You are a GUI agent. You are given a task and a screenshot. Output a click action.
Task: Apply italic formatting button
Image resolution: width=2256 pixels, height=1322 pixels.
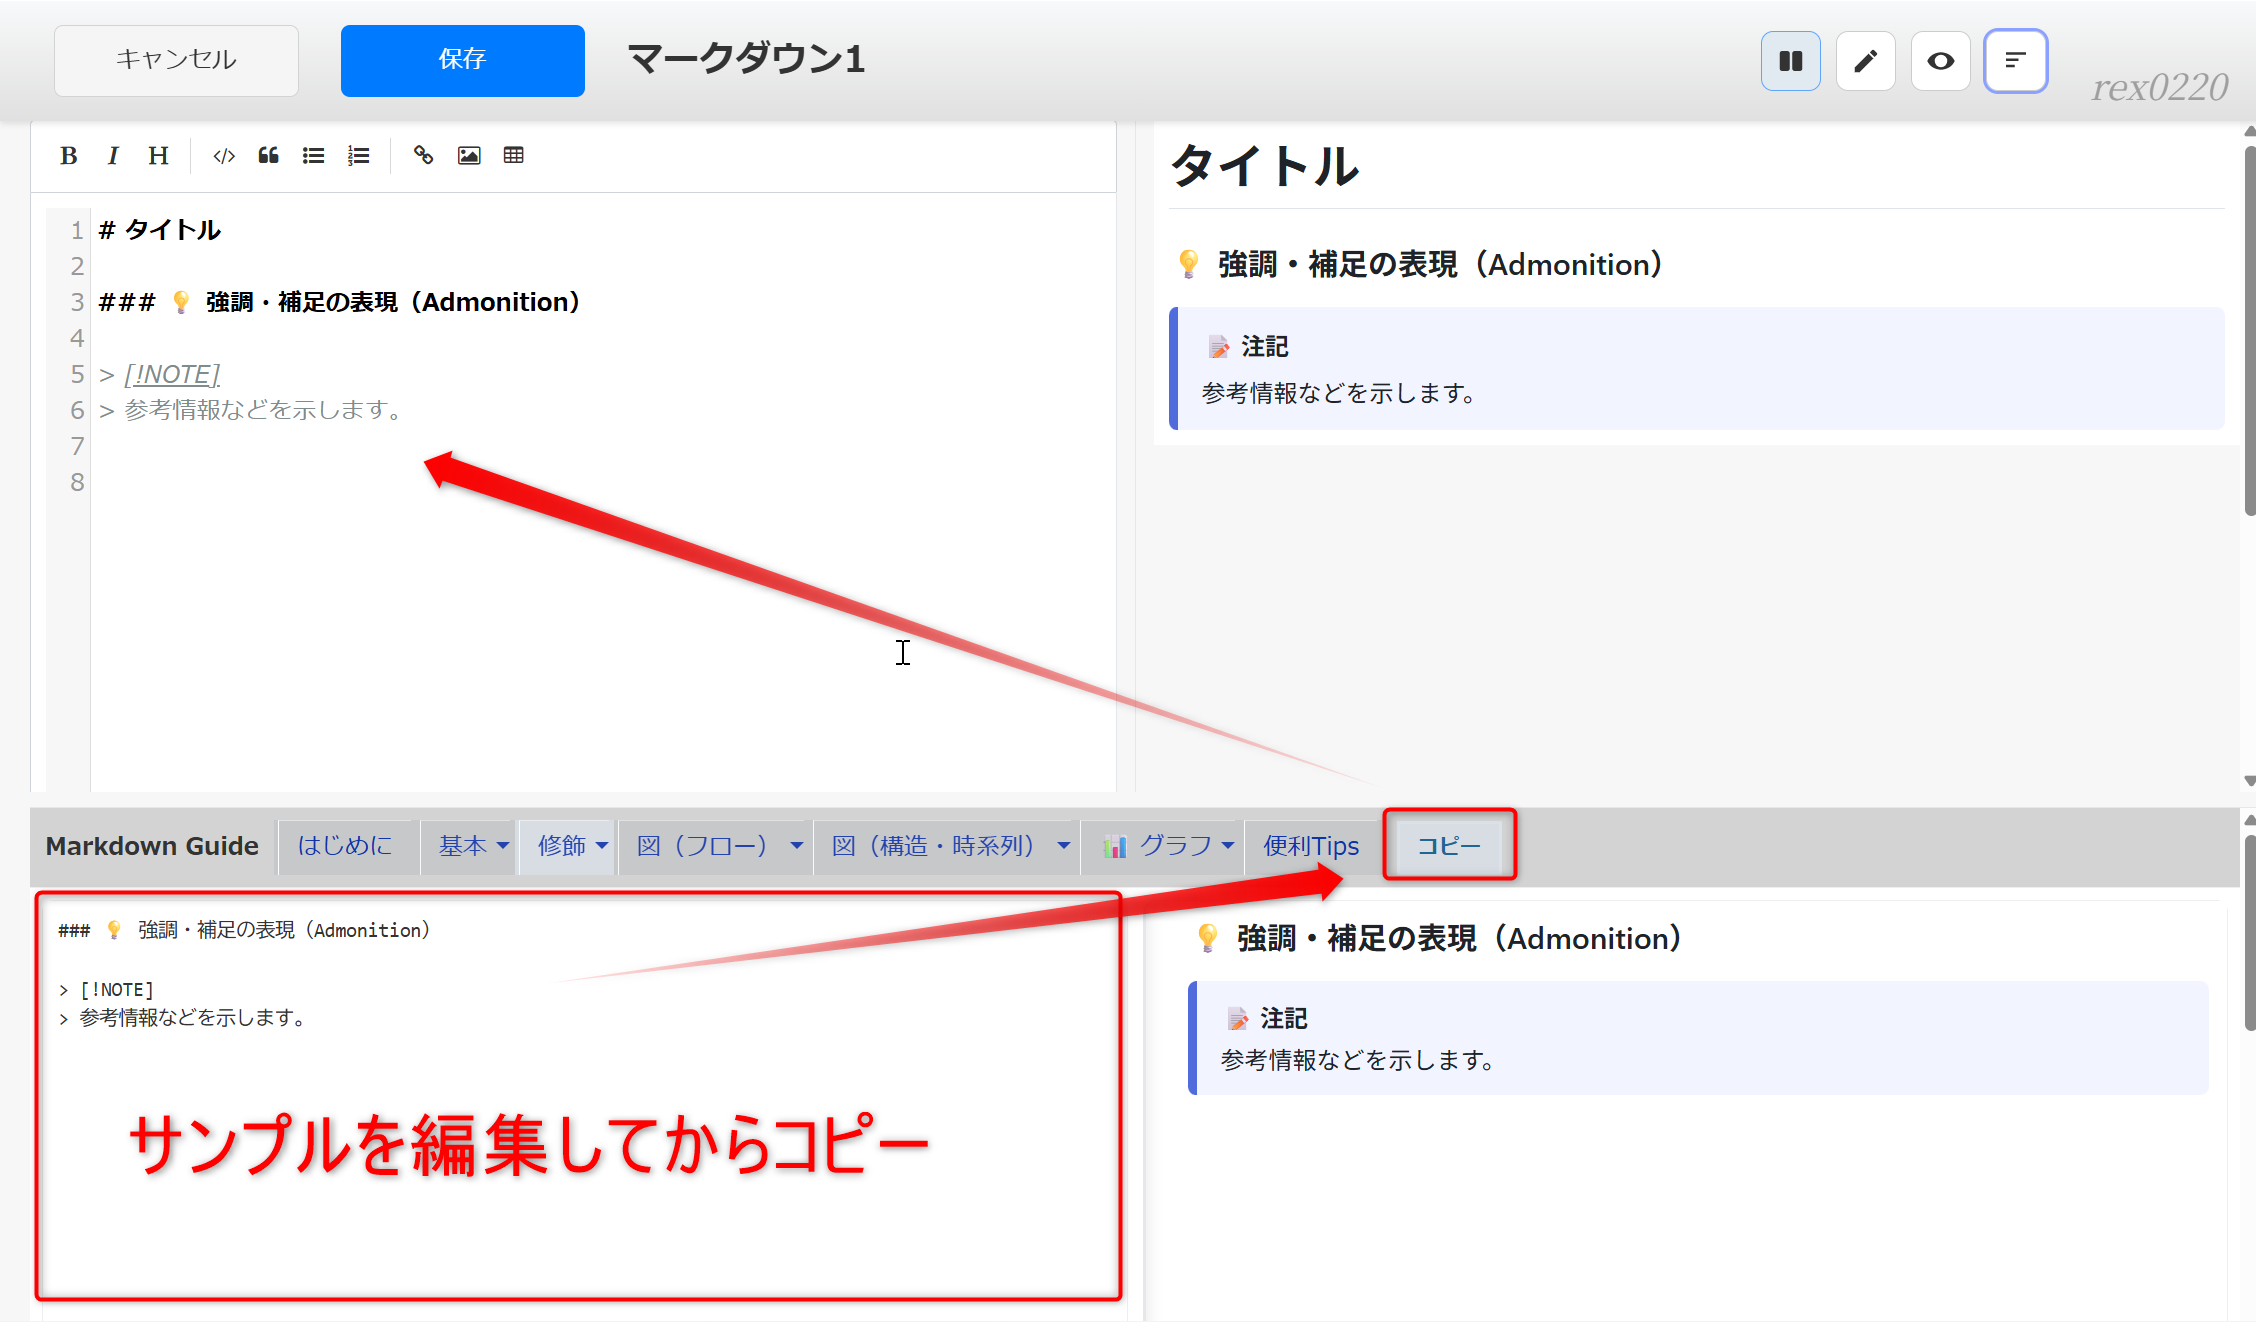(x=113, y=156)
